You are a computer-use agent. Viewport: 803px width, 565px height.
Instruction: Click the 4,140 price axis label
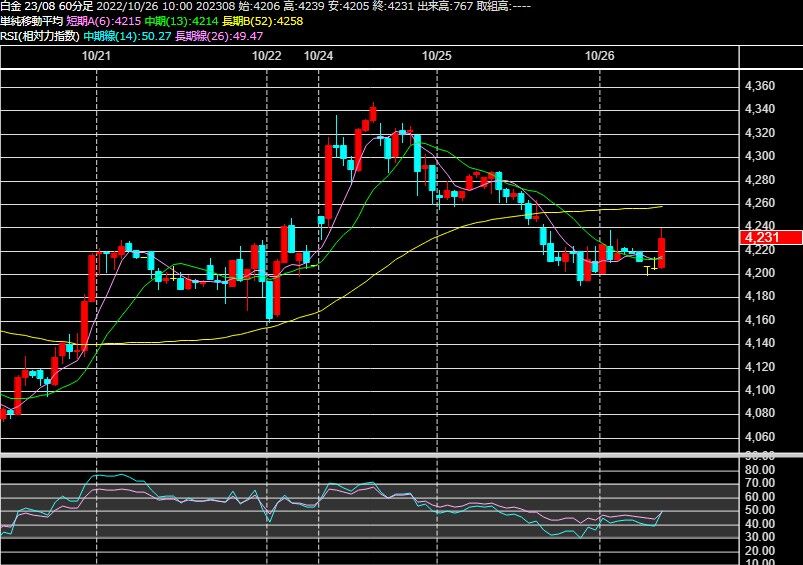coord(760,343)
